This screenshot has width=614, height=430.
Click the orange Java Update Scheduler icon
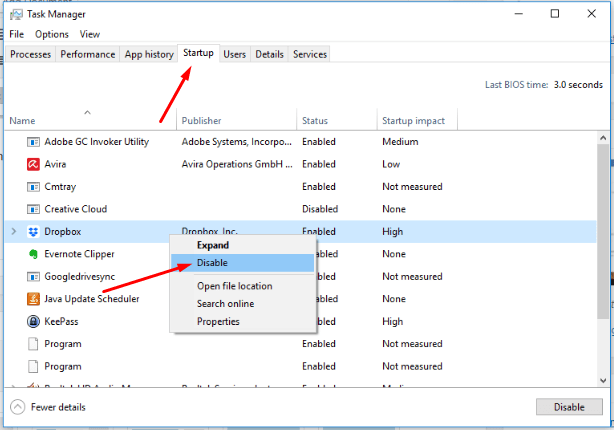(33, 299)
